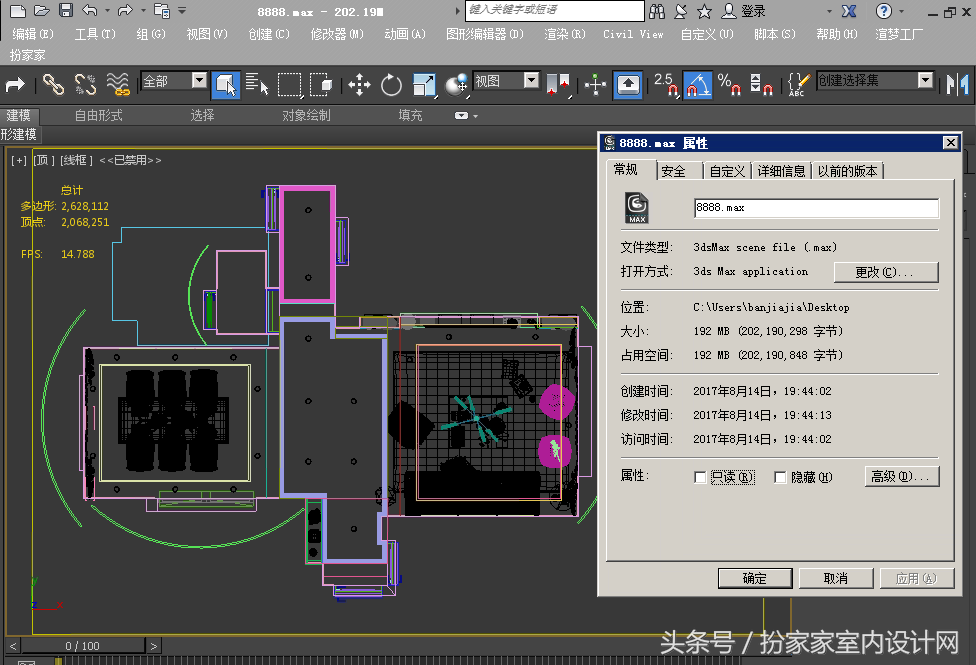Click the Bind to Space Warp icon
Image resolution: width=976 pixels, height=665 pixels.
coord(118,84)
